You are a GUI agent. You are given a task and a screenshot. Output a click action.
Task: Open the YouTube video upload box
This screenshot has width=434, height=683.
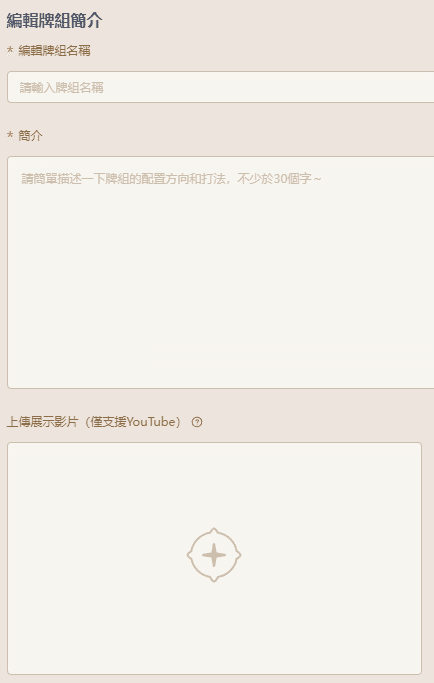(214, 559)
